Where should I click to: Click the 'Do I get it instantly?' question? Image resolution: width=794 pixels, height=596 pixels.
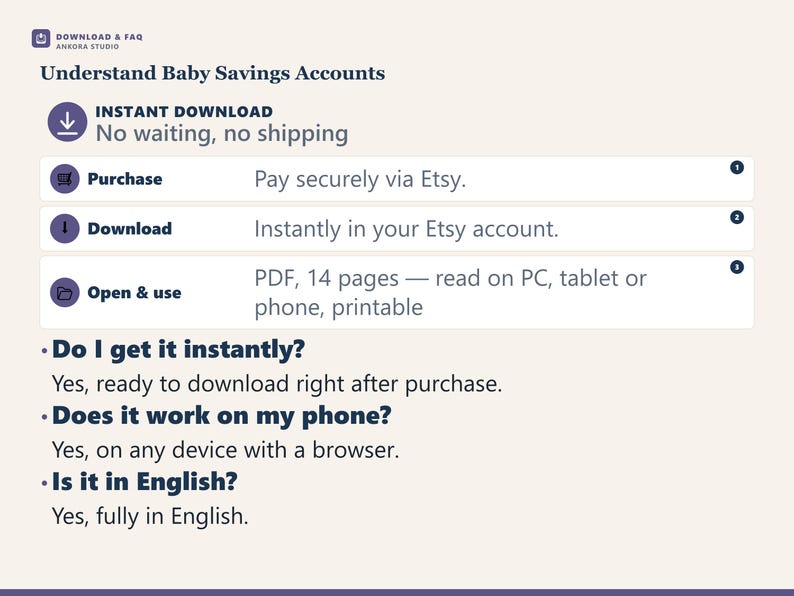tap(178, 349)
